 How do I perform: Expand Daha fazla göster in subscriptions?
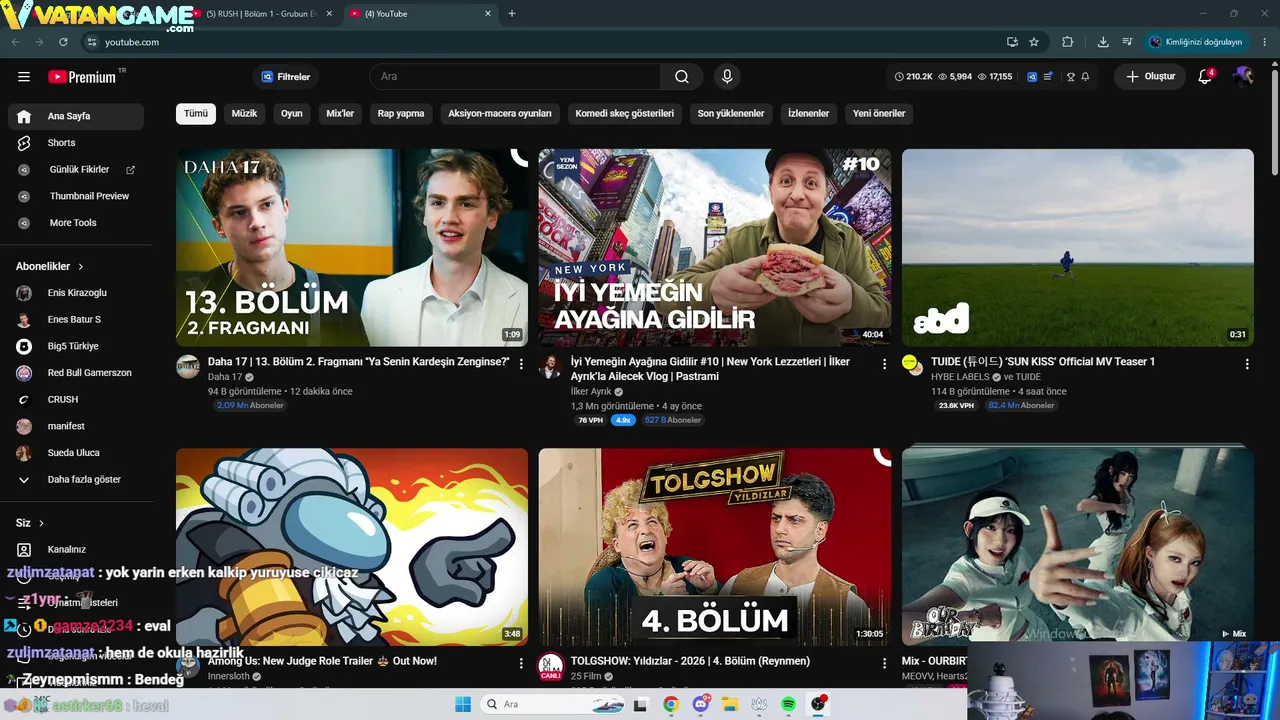[x=76, y=480]
